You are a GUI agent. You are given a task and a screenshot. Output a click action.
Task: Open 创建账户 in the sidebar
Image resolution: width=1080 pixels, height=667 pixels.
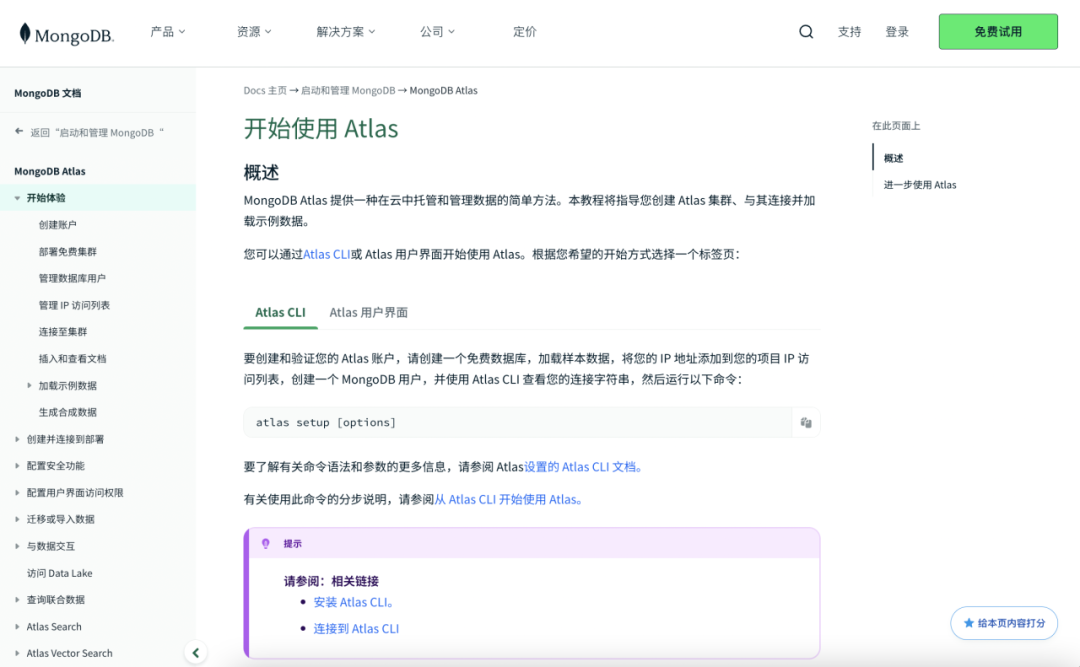58,225
